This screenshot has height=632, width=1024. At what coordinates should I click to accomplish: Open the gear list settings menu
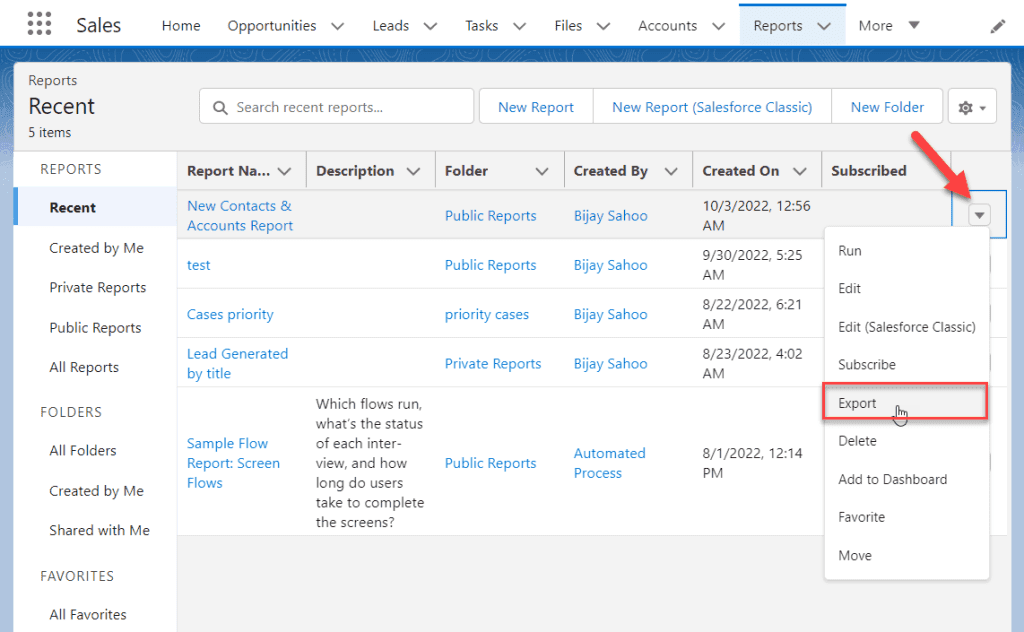pyautogui.click(x=972, y=107)
